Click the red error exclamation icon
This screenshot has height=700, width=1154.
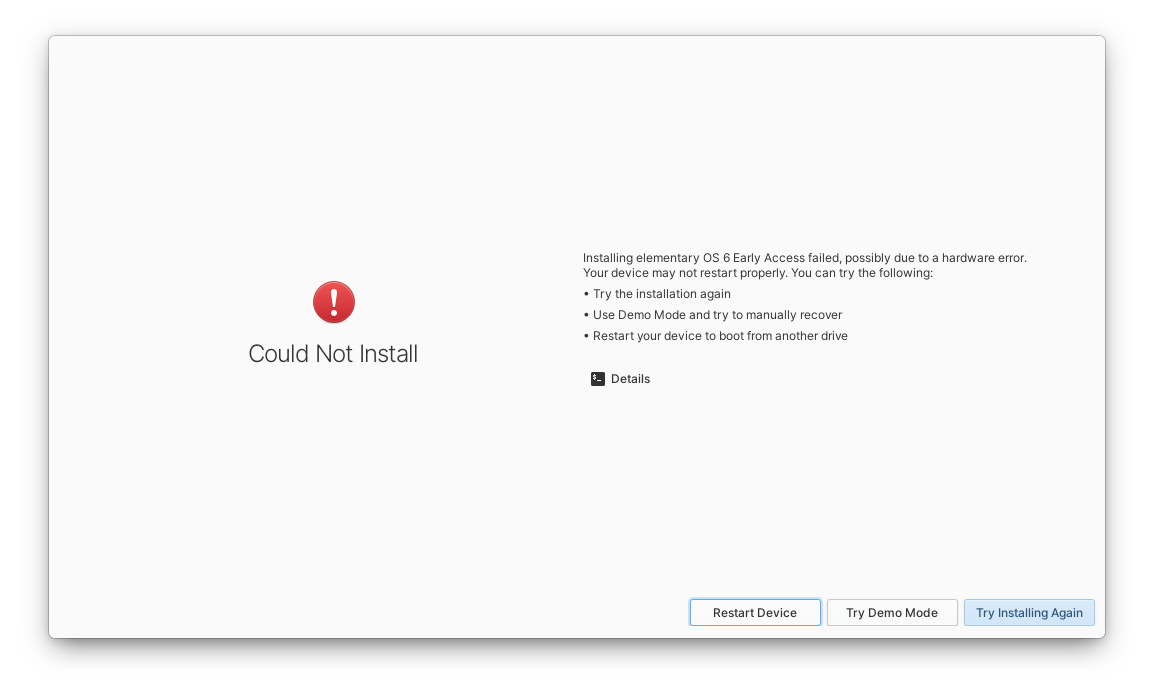tap(333, 302)
